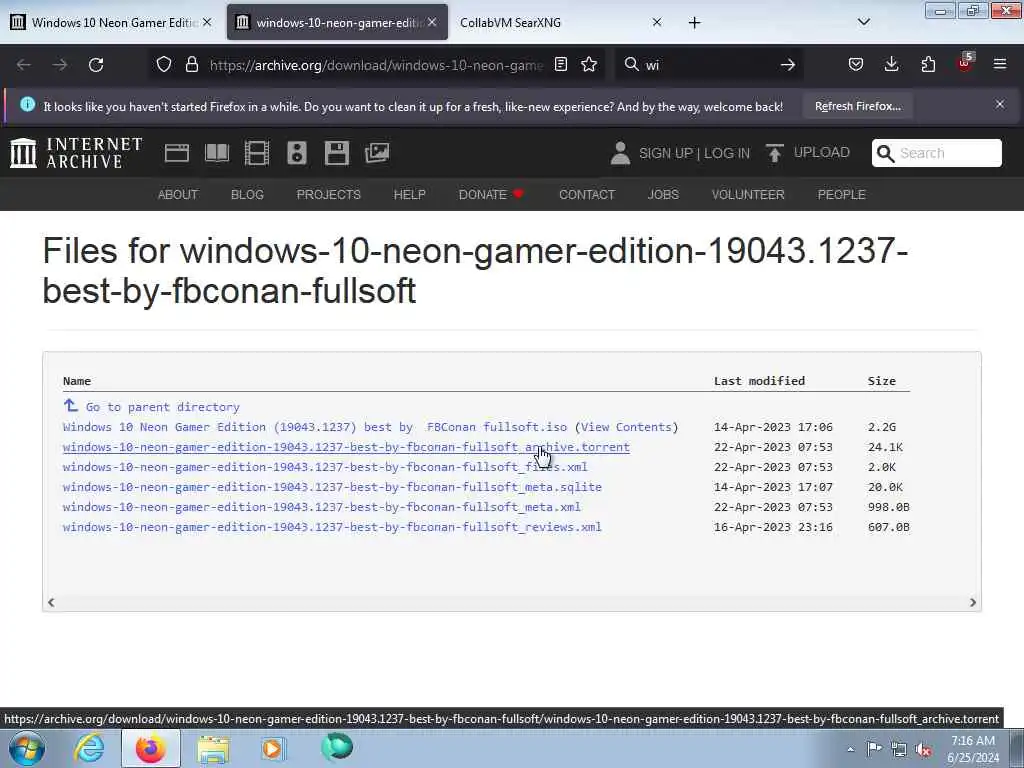Open the VOLUNTEER menu item
This screenshot has width=1024, height=768.
[748, 195]
